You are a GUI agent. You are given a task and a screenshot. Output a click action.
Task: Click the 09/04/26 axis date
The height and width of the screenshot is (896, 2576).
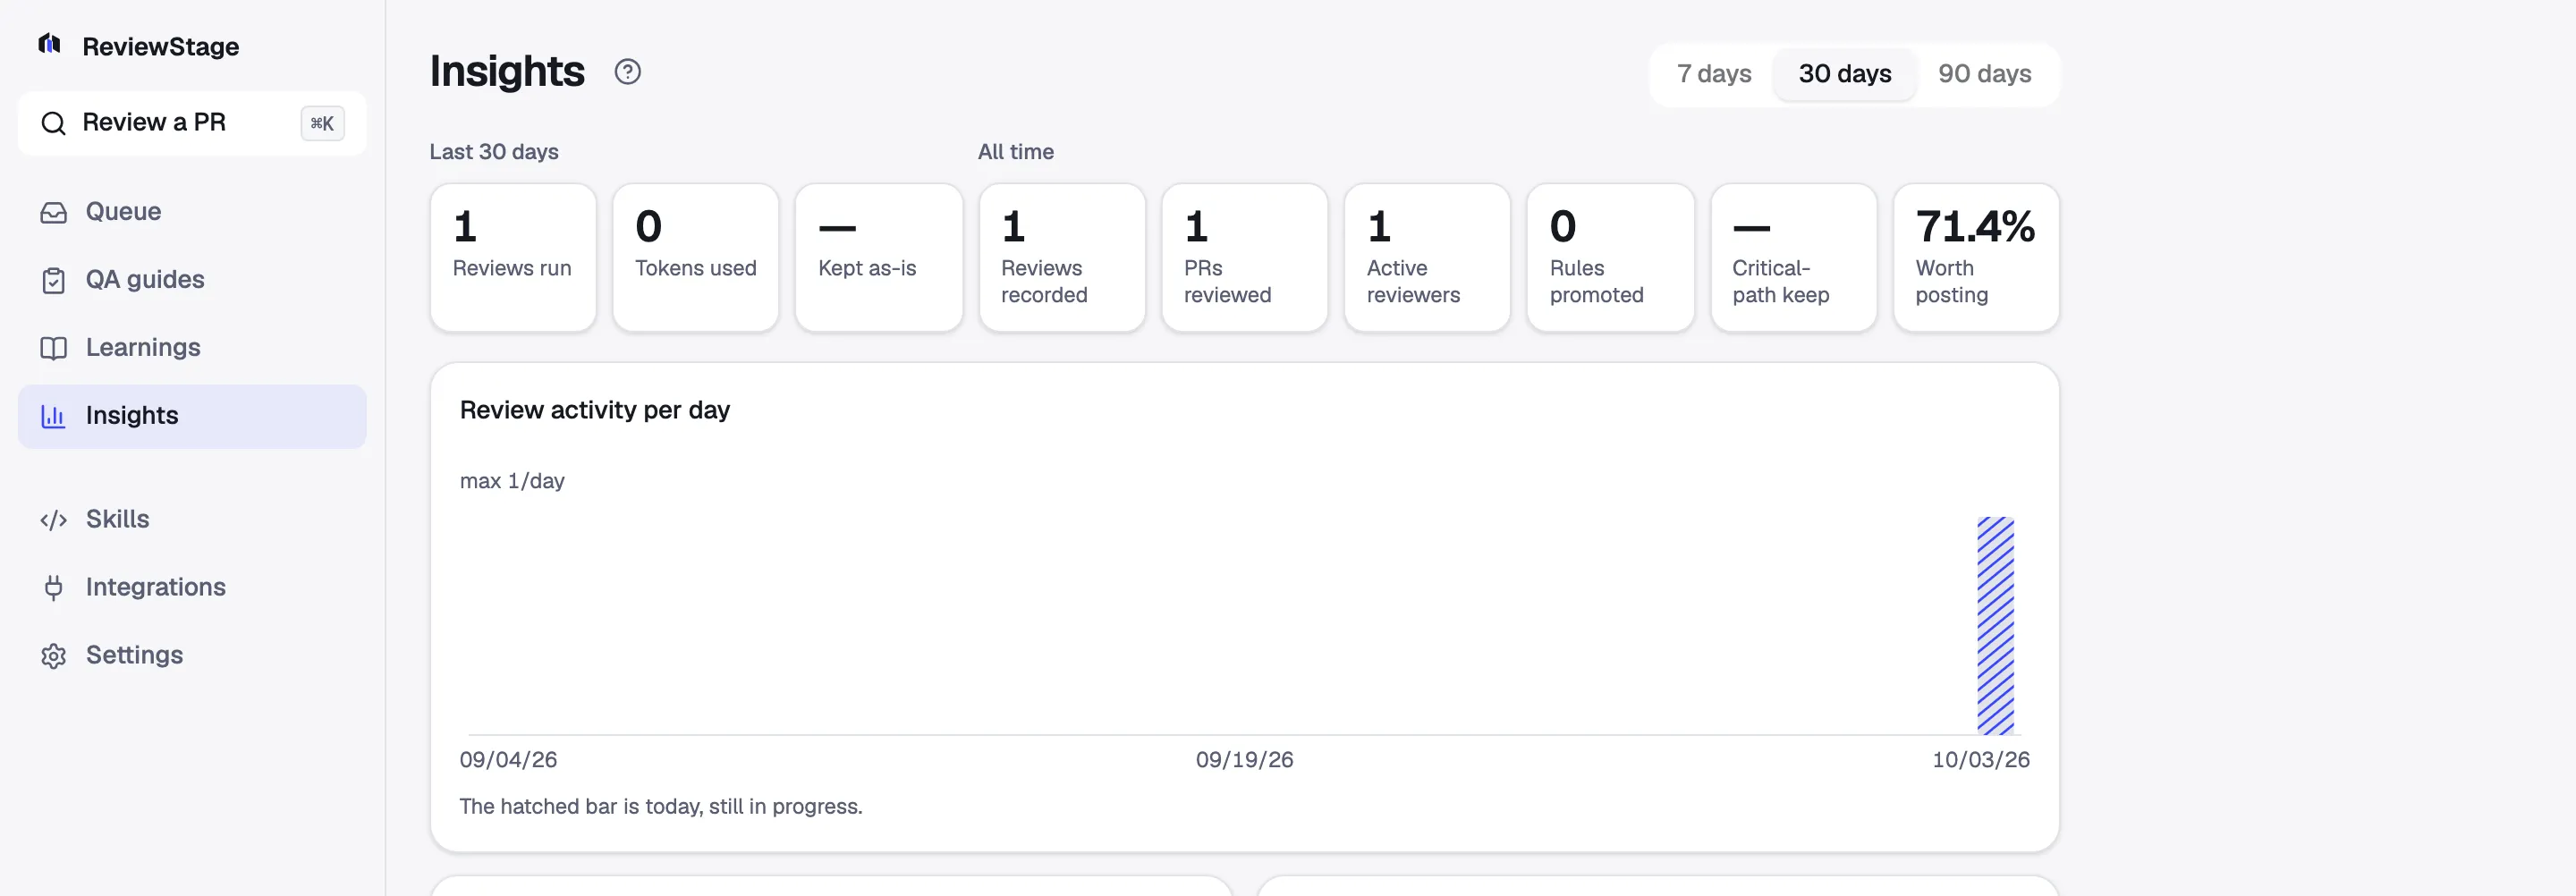(508, 760)
